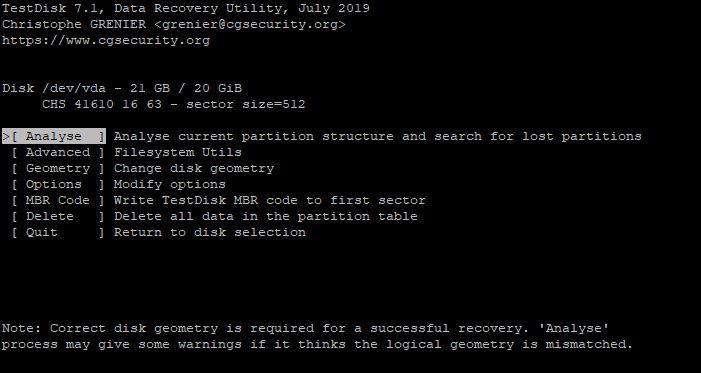
Task: Choose the Advanced menu entry
Action: click(58, 152)
